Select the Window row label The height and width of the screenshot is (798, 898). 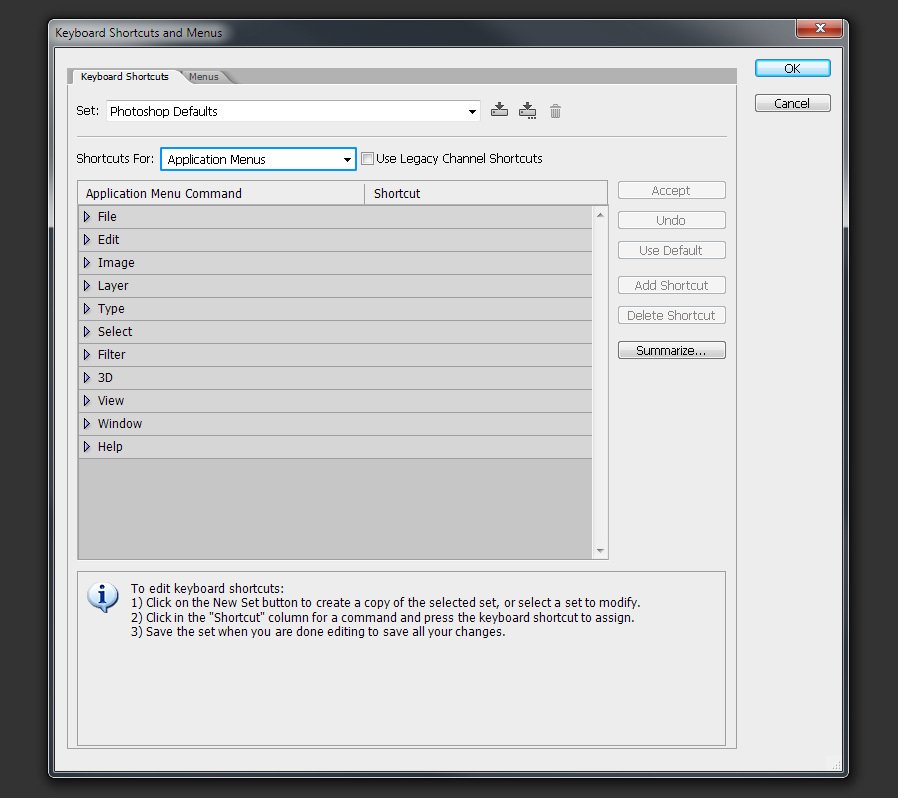pyautogui.click(x=120, y=423)
